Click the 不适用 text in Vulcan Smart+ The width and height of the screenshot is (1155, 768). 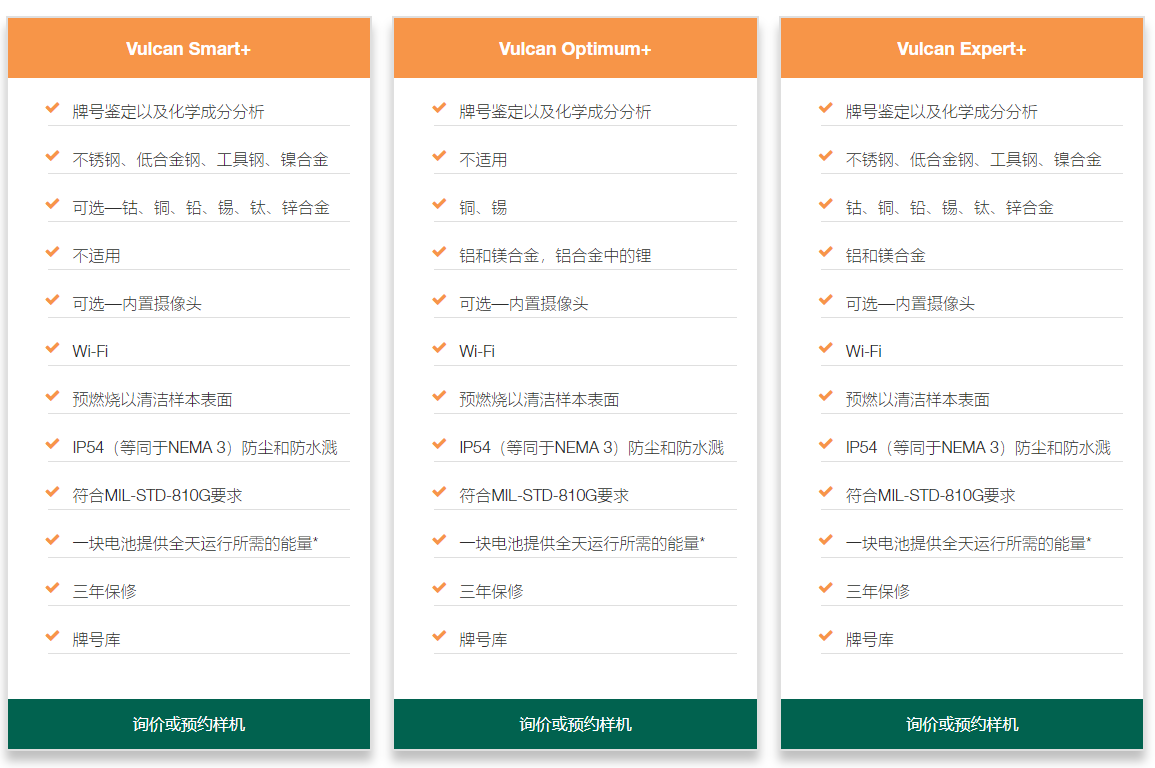pos(96,256)
